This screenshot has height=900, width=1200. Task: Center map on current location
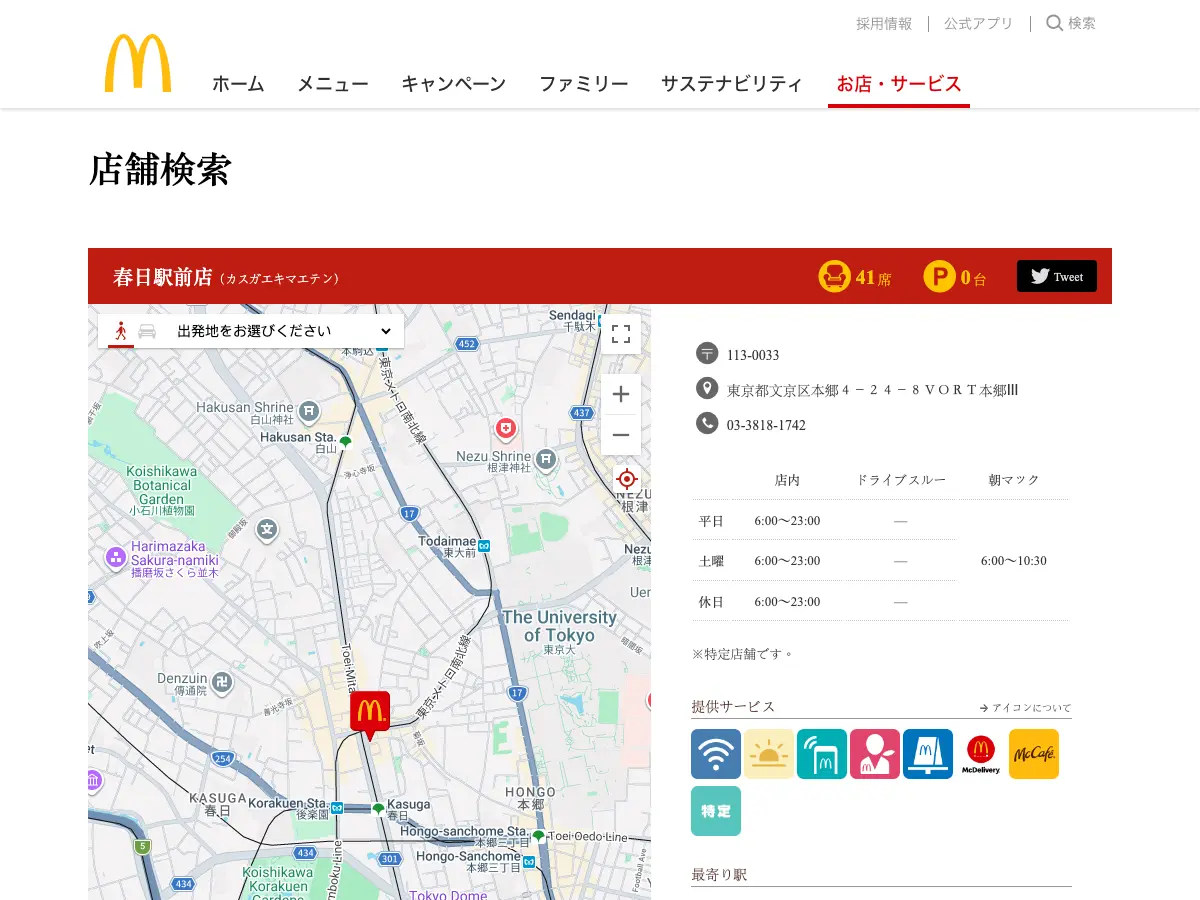click(x=627, y=479)
